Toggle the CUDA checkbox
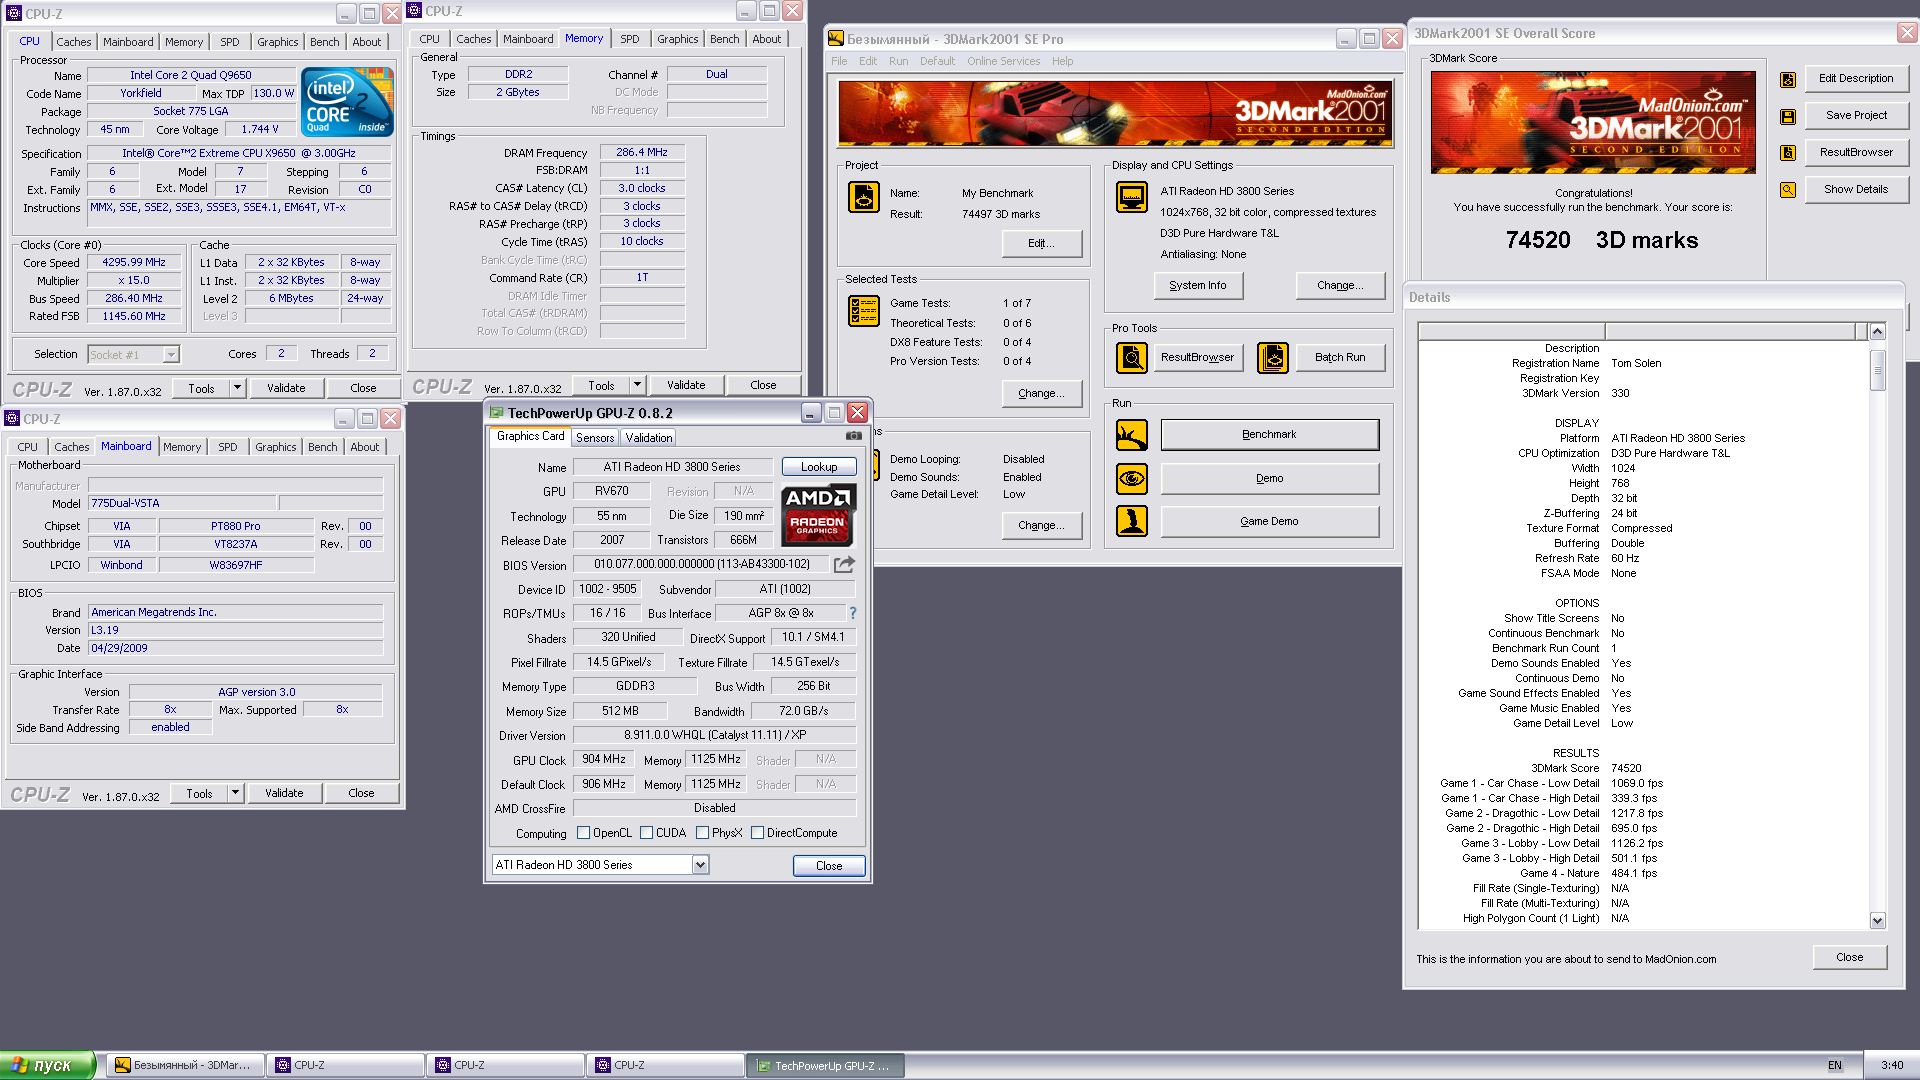 tap(646, 833)
